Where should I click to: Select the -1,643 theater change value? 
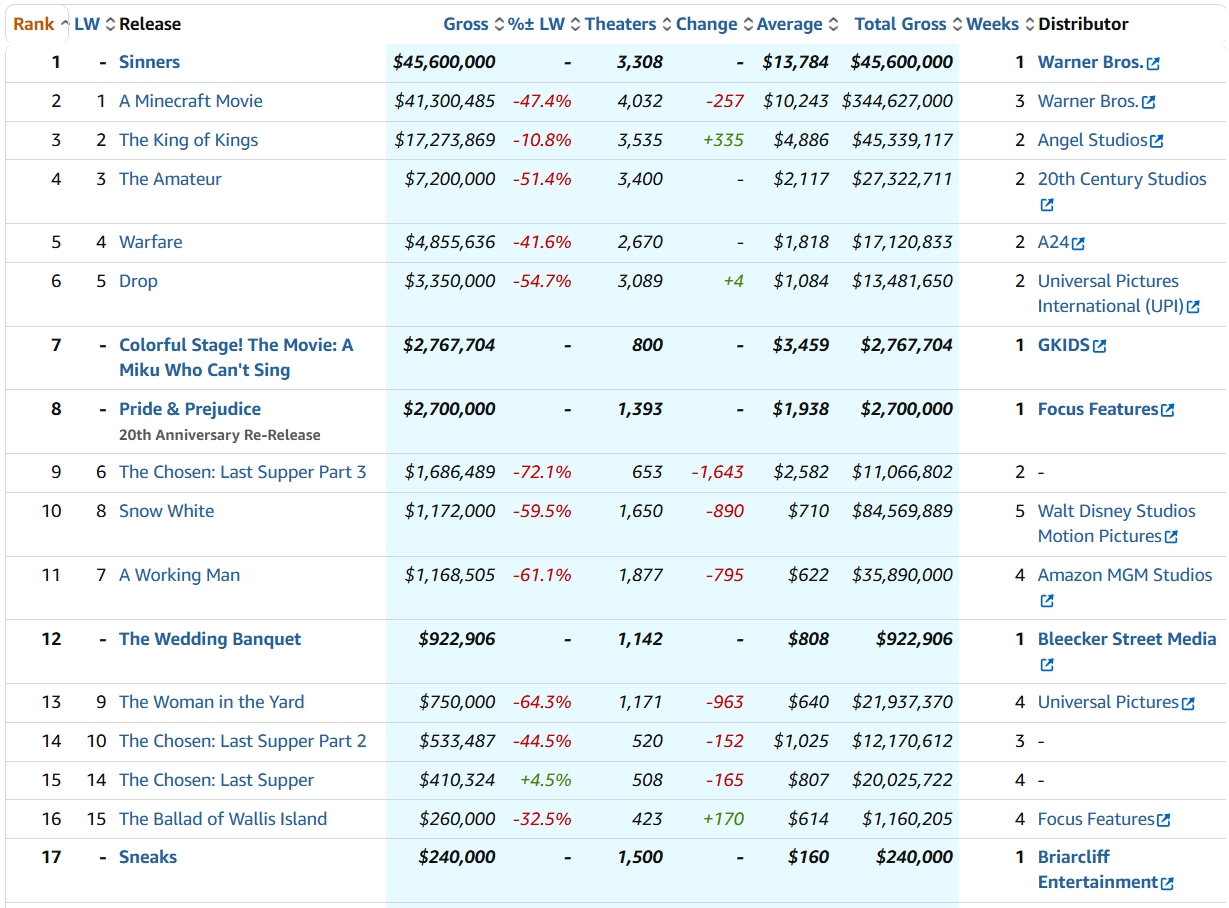718,472
